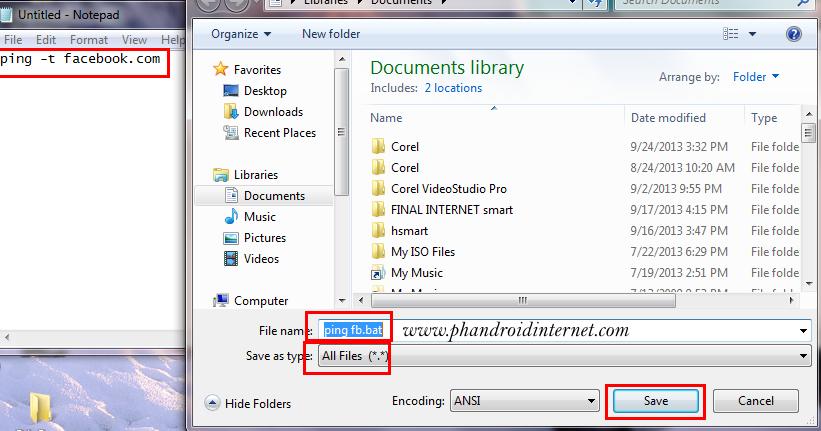Expand the Arrange by Folder dropdown
Image resolution: width=821 pixels, height=431 pixels.
tap(756, 77)
